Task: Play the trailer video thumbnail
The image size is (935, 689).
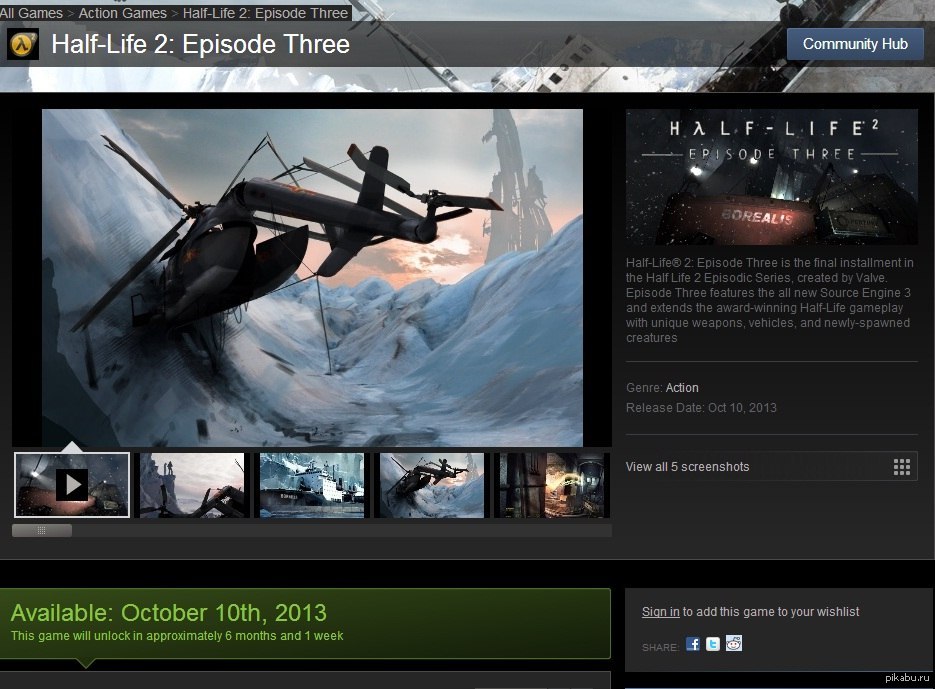Action: [72, 485]
